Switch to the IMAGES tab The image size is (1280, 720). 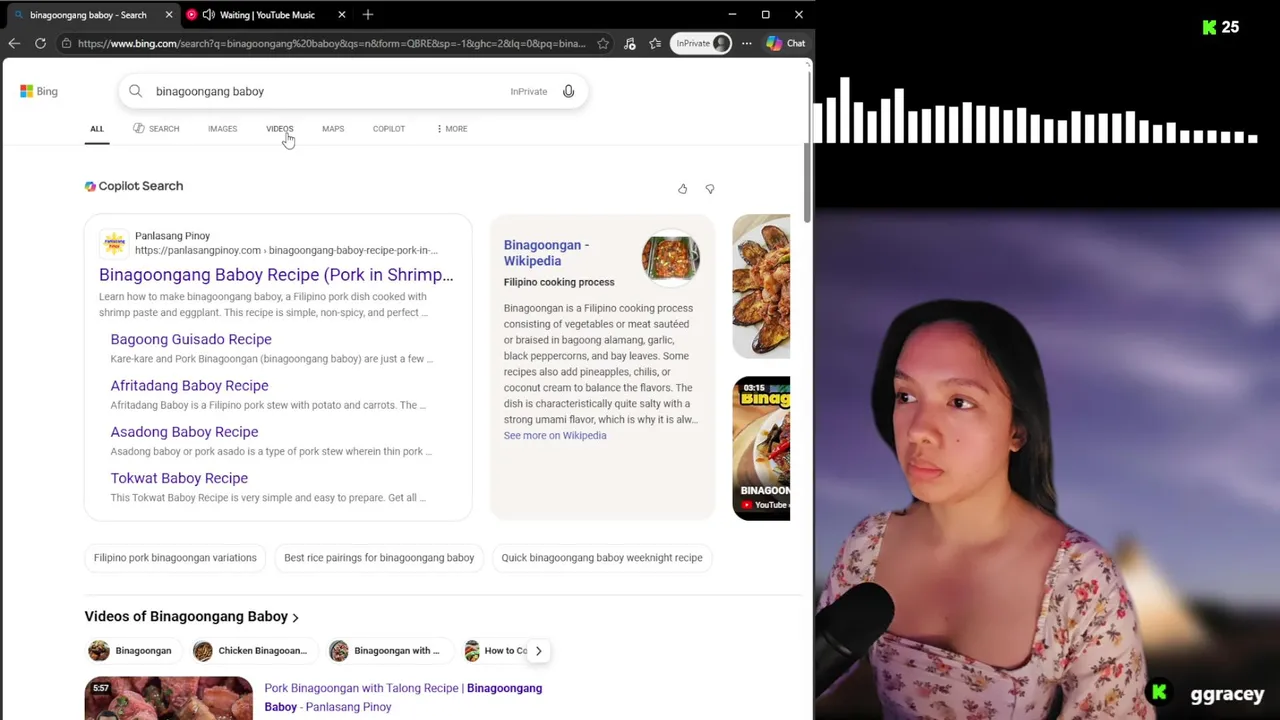tap(222, 129)
